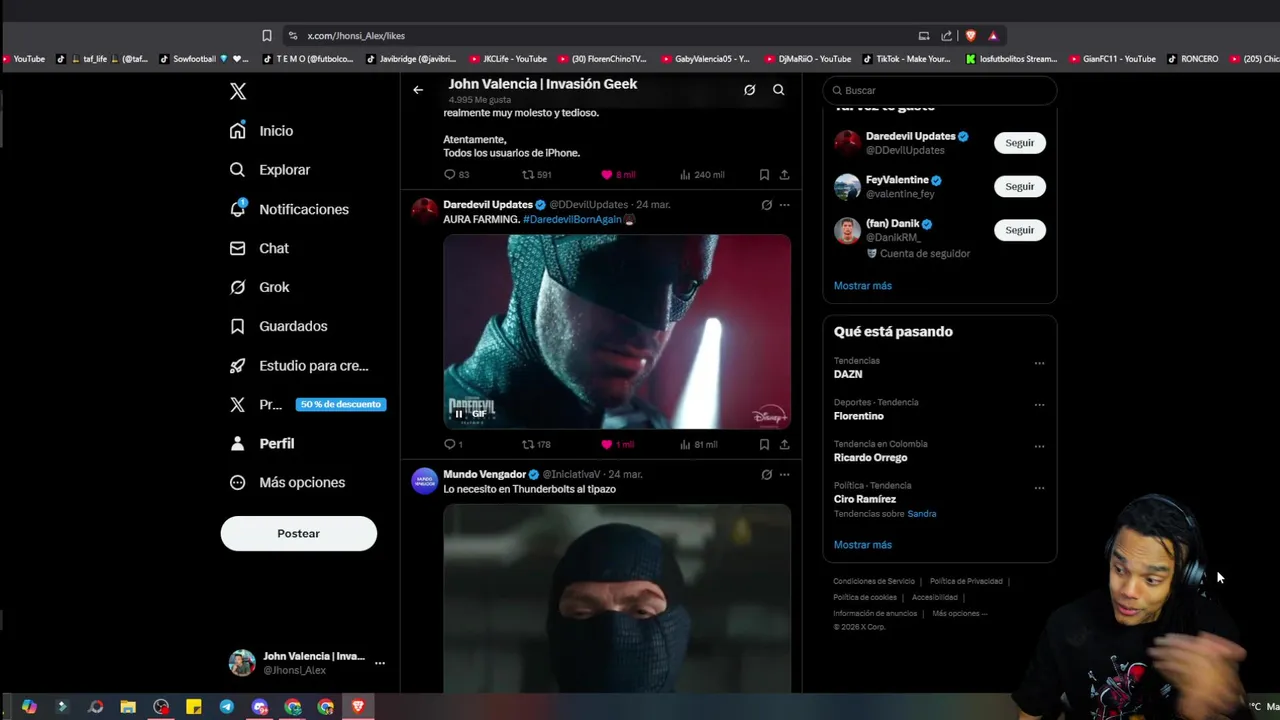The width and height of the screenshot is (1280, 720).
Task: Click the Premium 50% de descuento item
Action: point(307,405)
